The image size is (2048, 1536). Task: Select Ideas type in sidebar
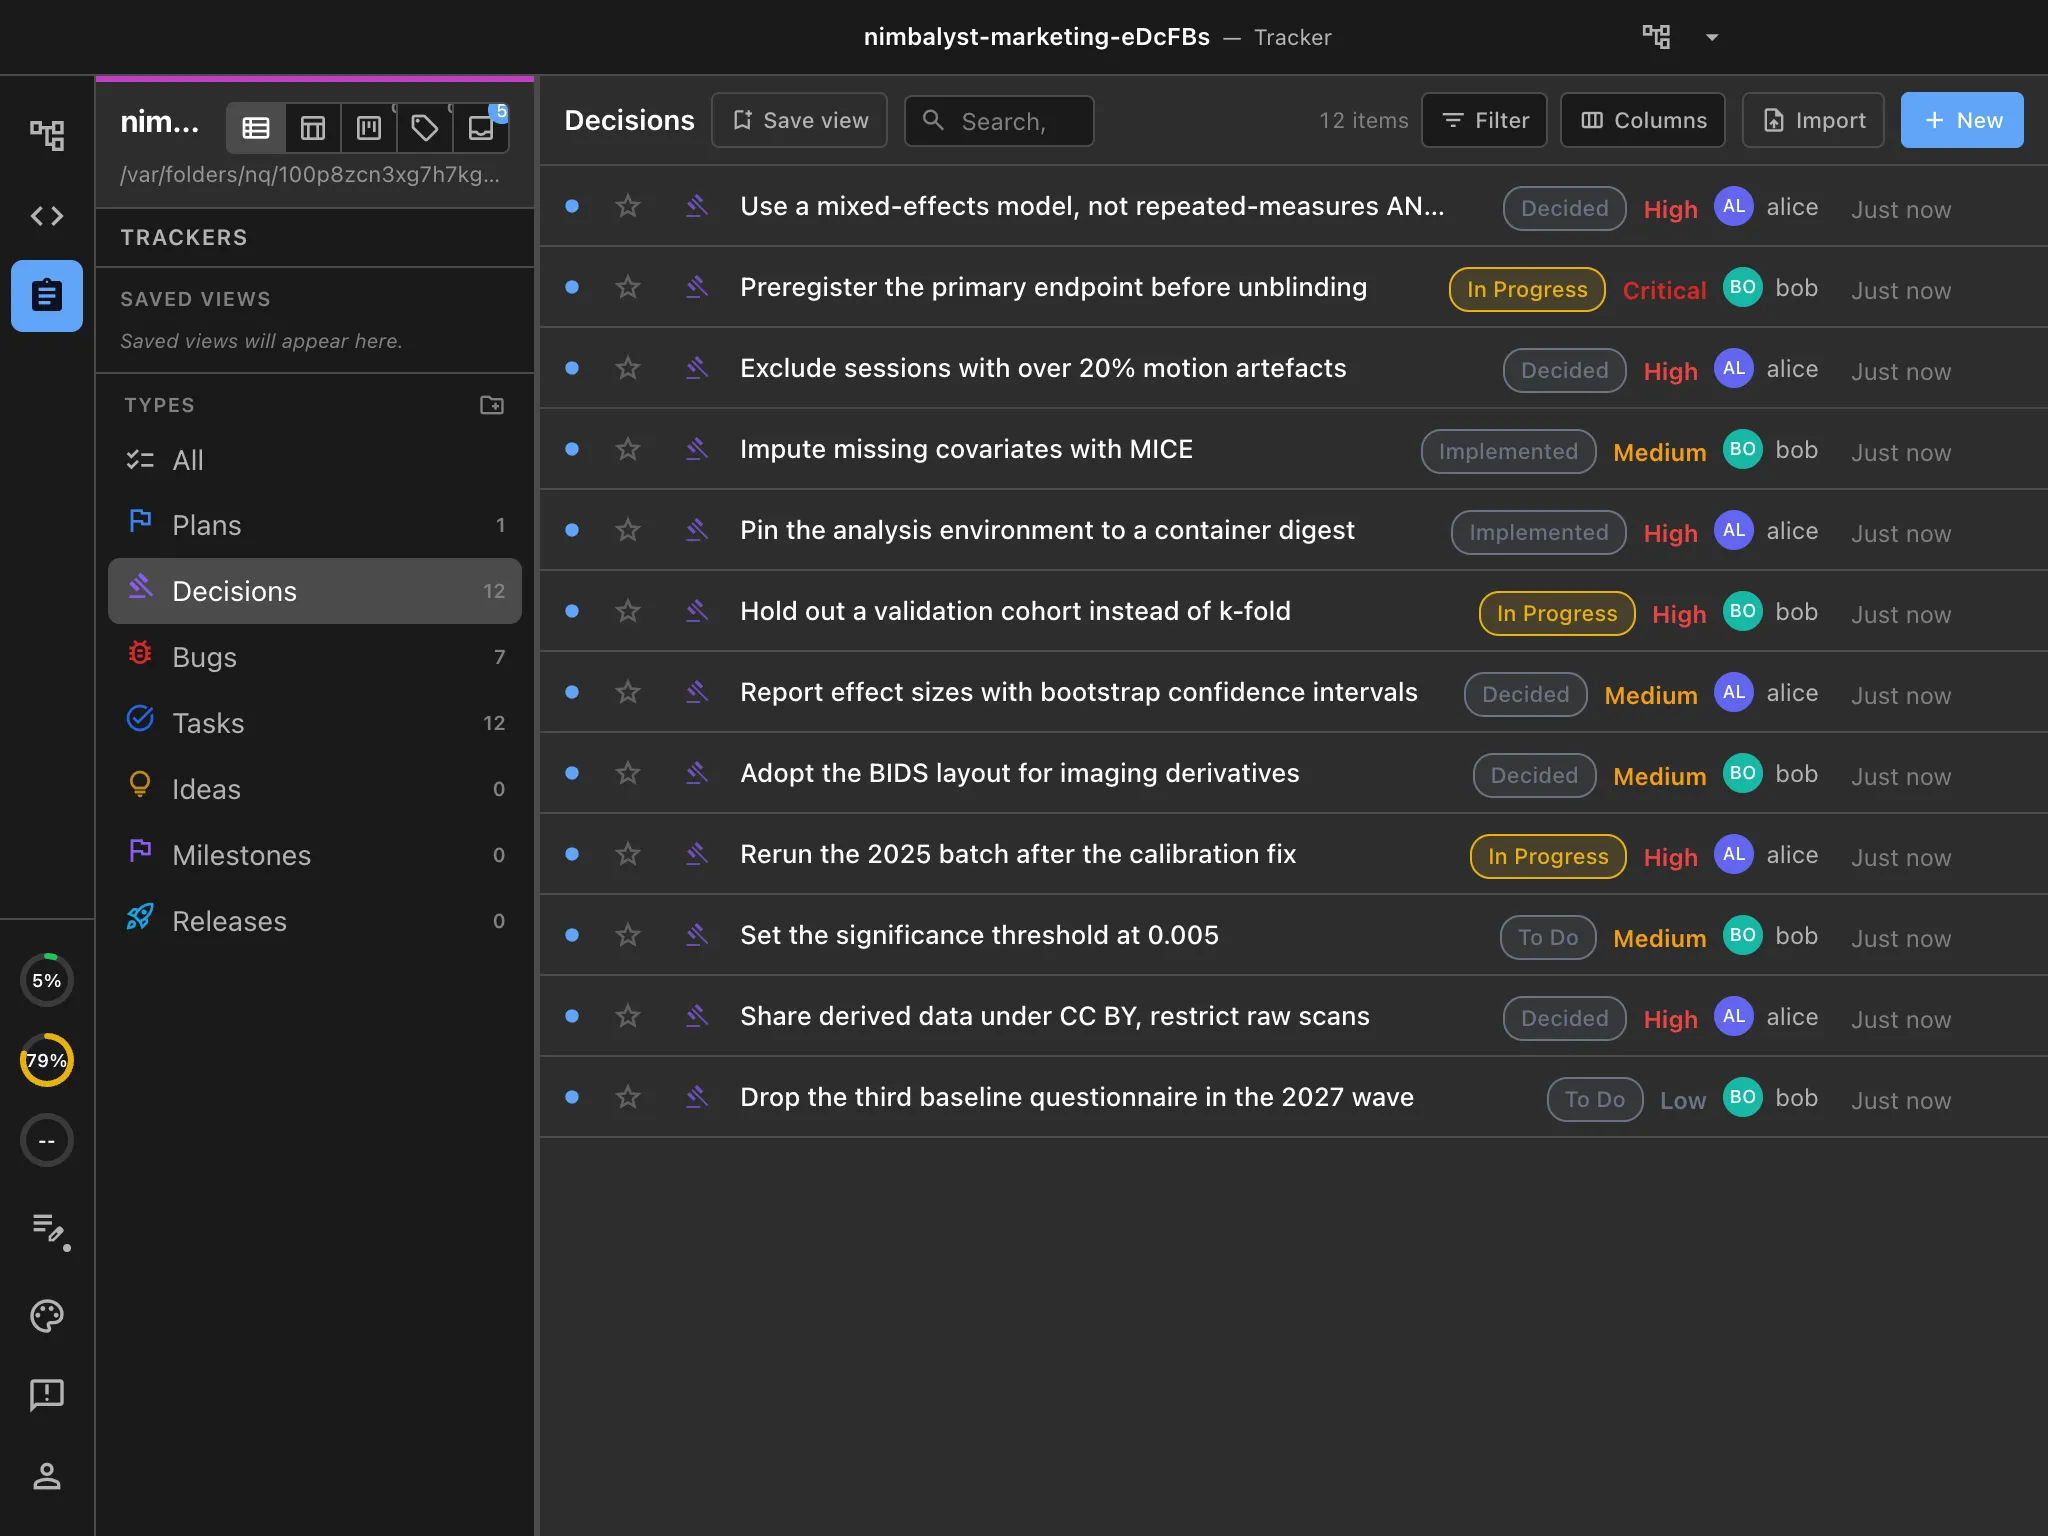point(315,789)
